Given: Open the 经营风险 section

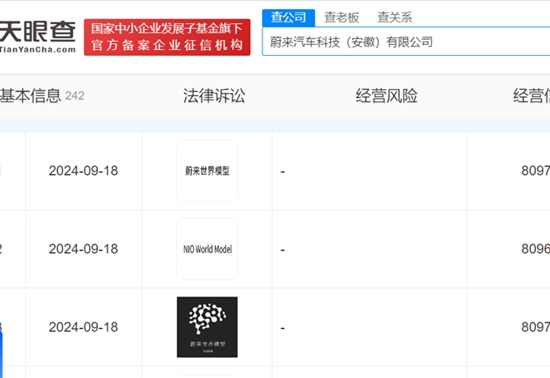Looking at the screenshot, I should pyautogui.click(x=386, y=96).
